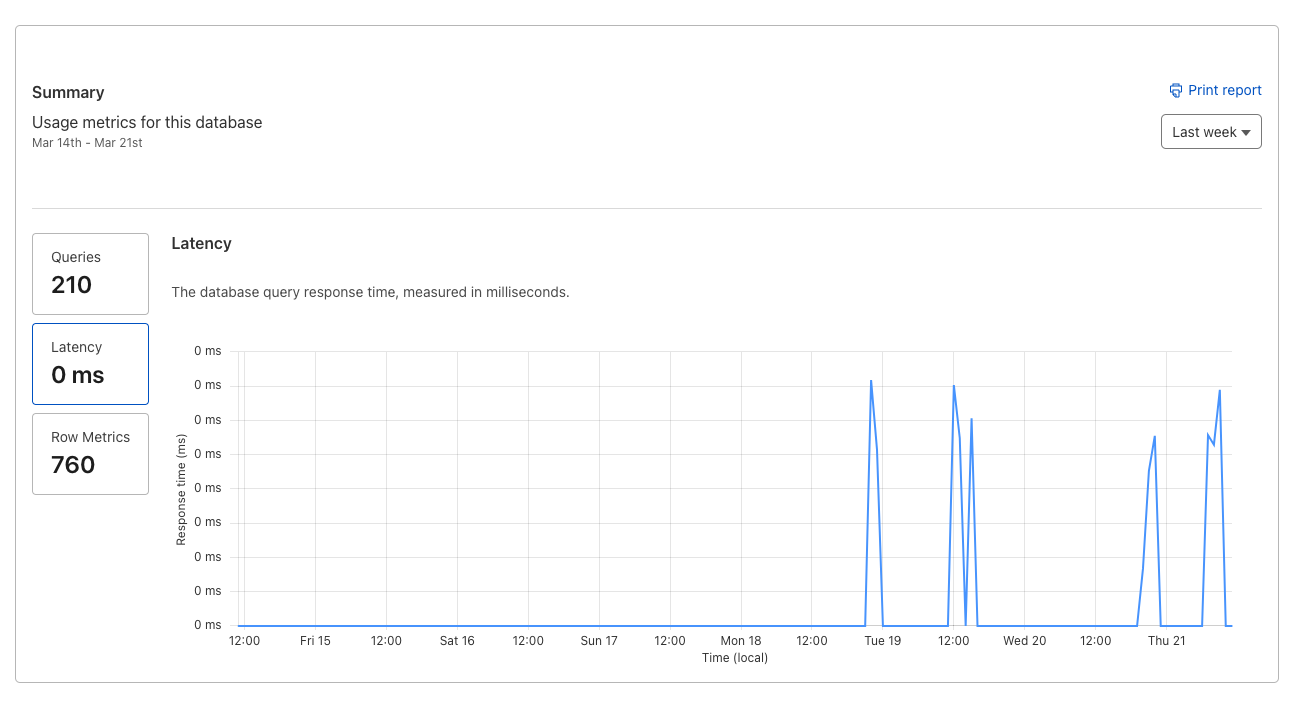Select the Queries 210 metric card
Viewport: 1311px width, 719px height.
(90, 274)
